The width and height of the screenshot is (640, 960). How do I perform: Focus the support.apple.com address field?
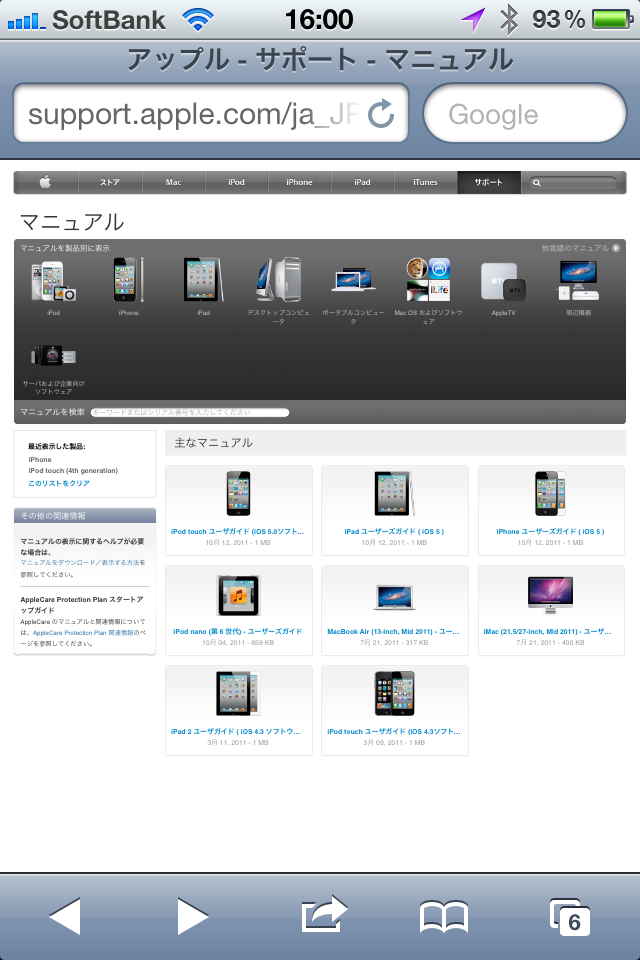coord(211,113)
